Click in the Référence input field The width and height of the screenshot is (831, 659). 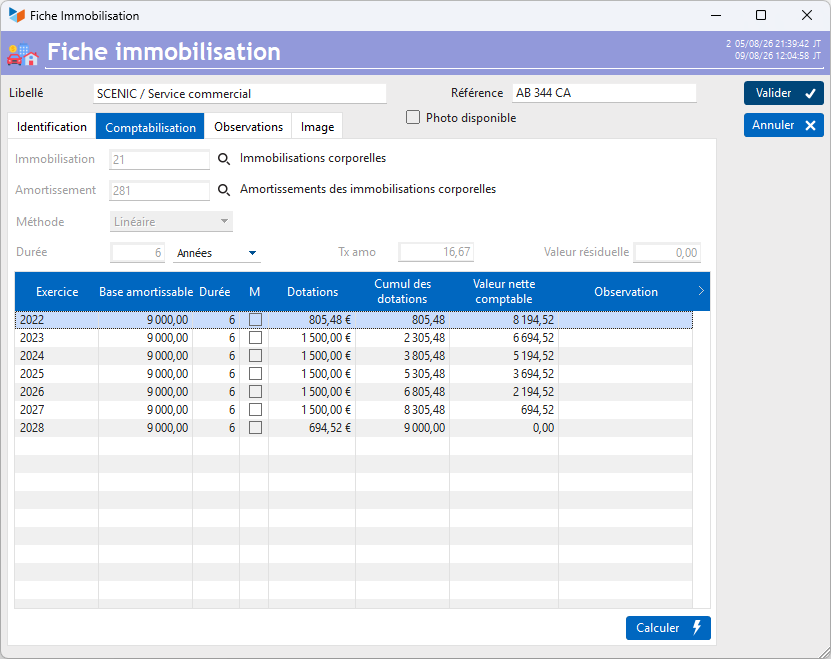pos(604,93)
